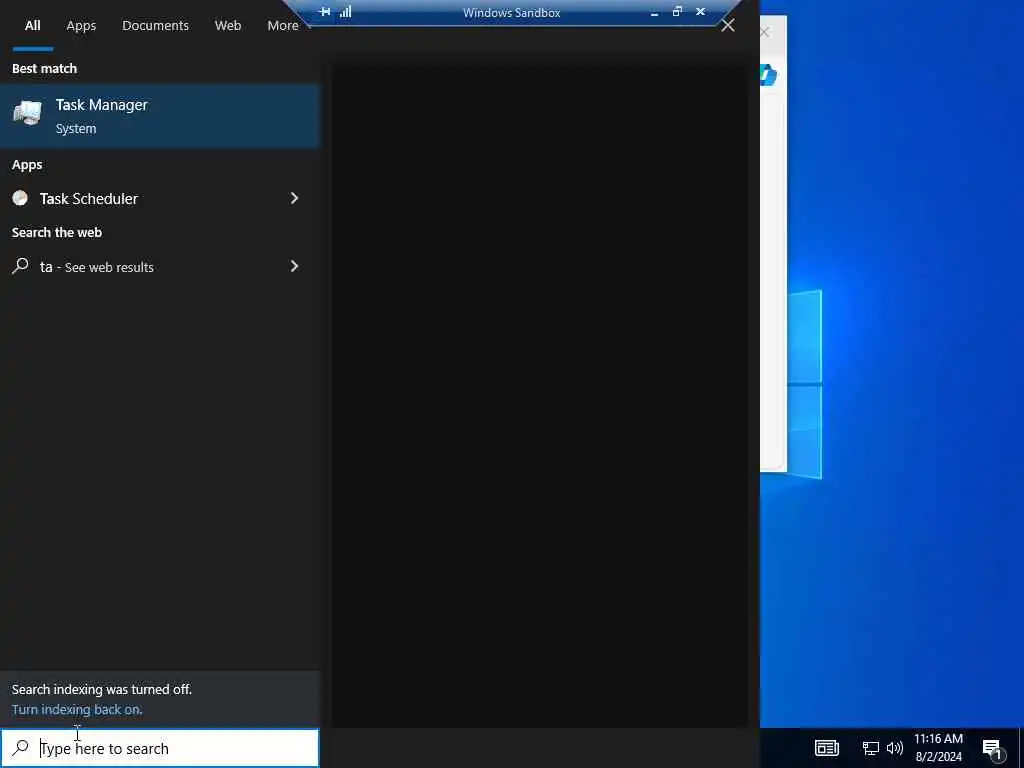The image size is (1024, 768).
Task: Close the search panel with X
Action: [x=728, y=25]
